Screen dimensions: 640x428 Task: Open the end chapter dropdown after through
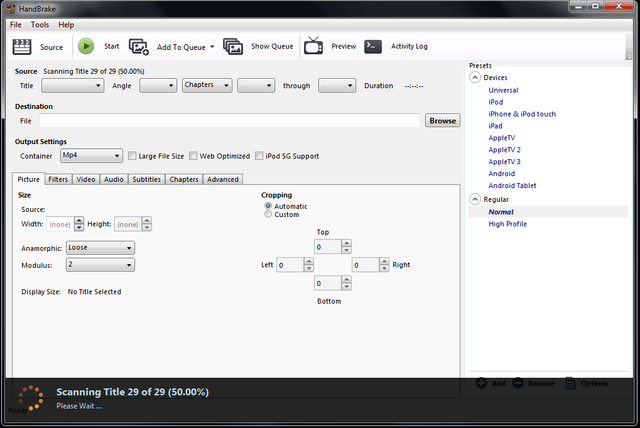(x=337, y=86)
